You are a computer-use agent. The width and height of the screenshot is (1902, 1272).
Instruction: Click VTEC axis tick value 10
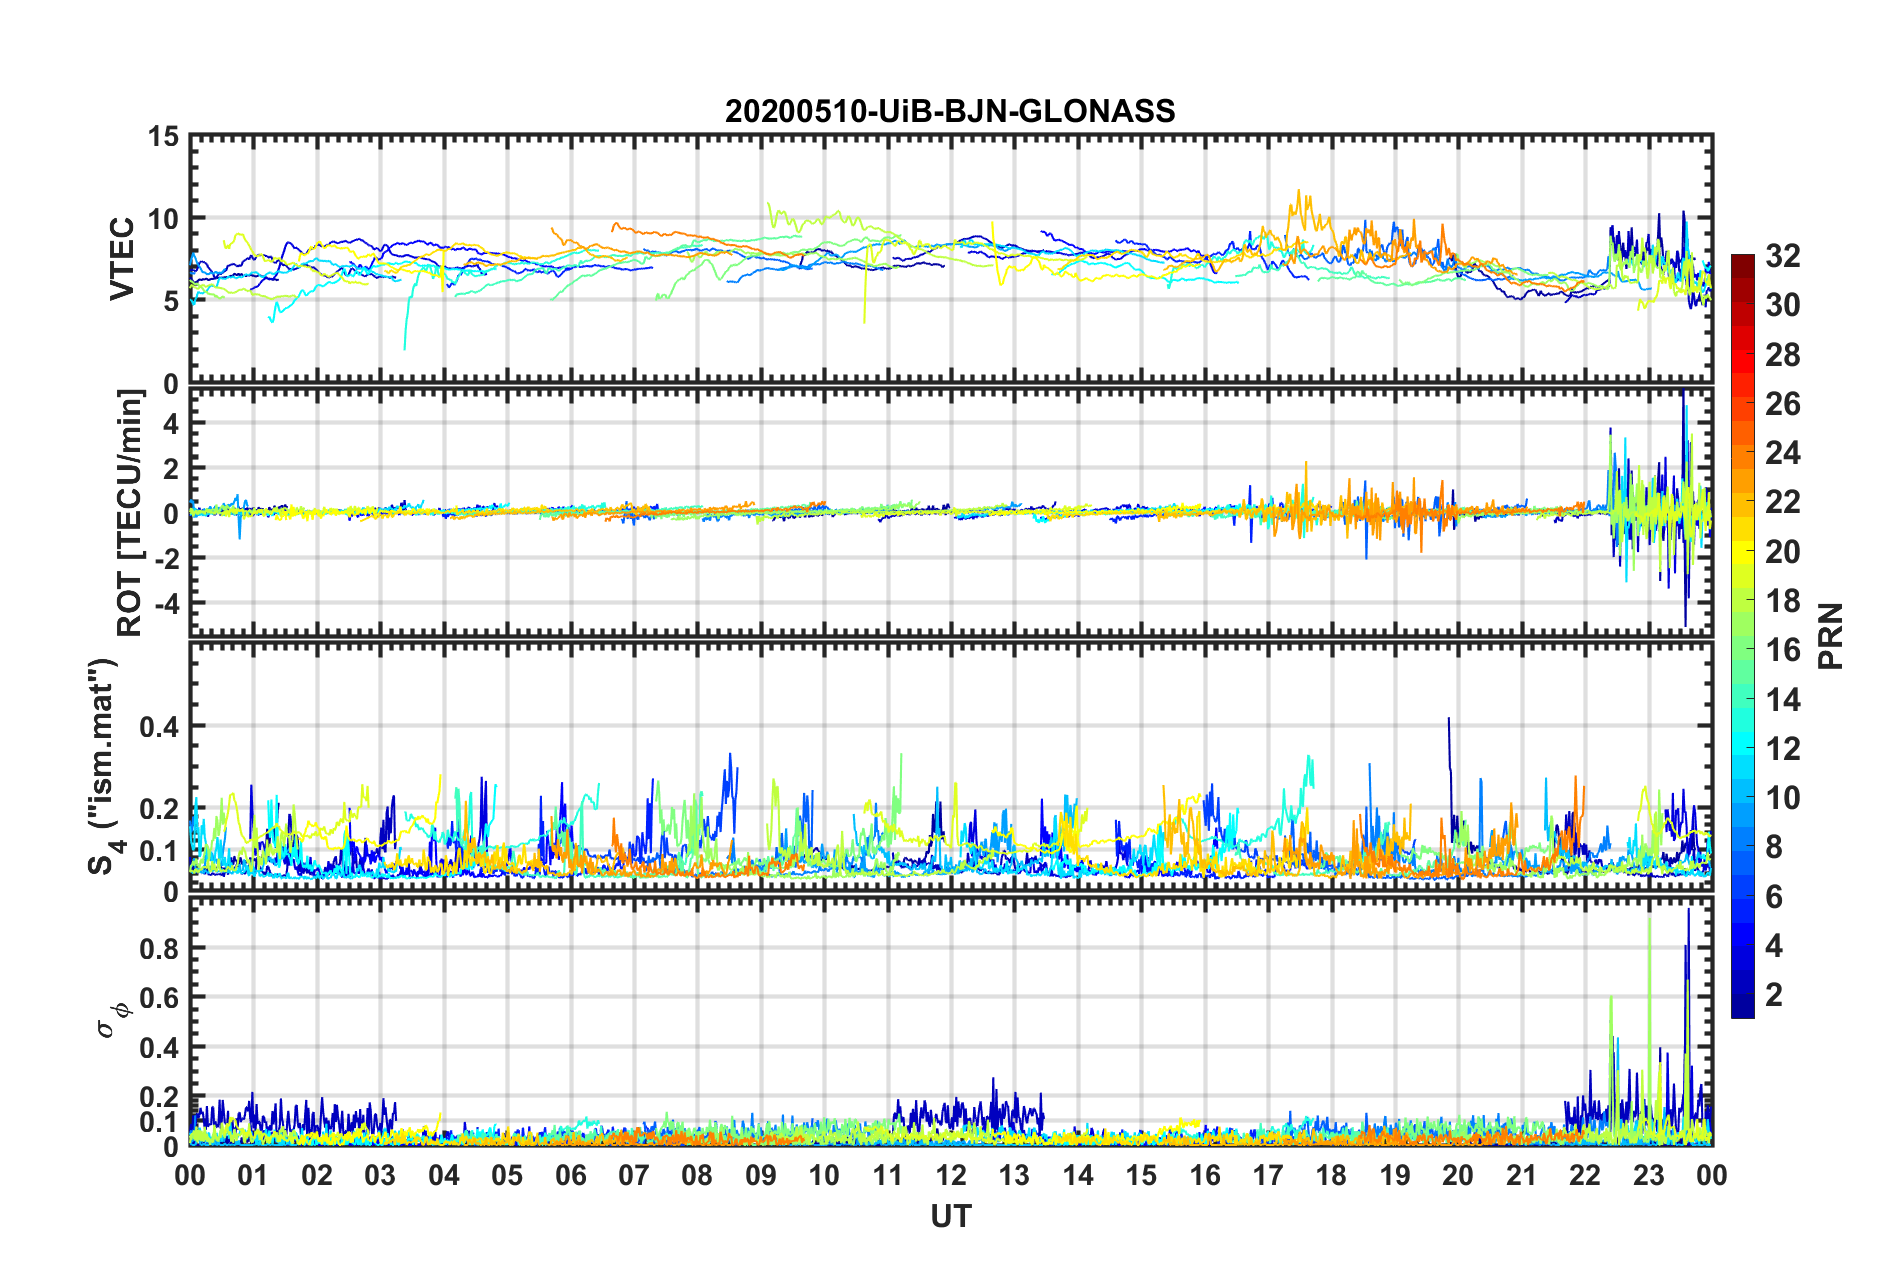163,219
